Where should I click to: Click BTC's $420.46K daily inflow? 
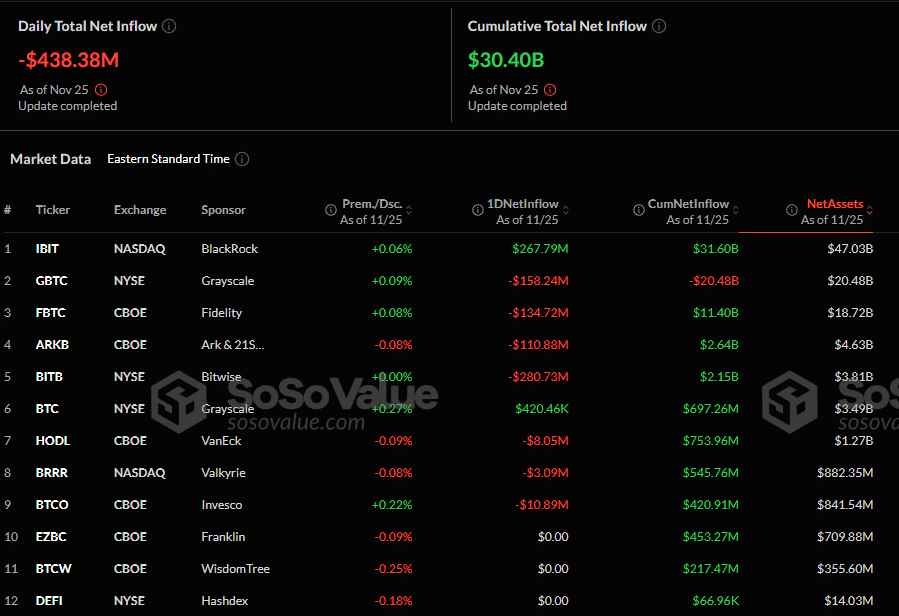[x=542, y=409]
